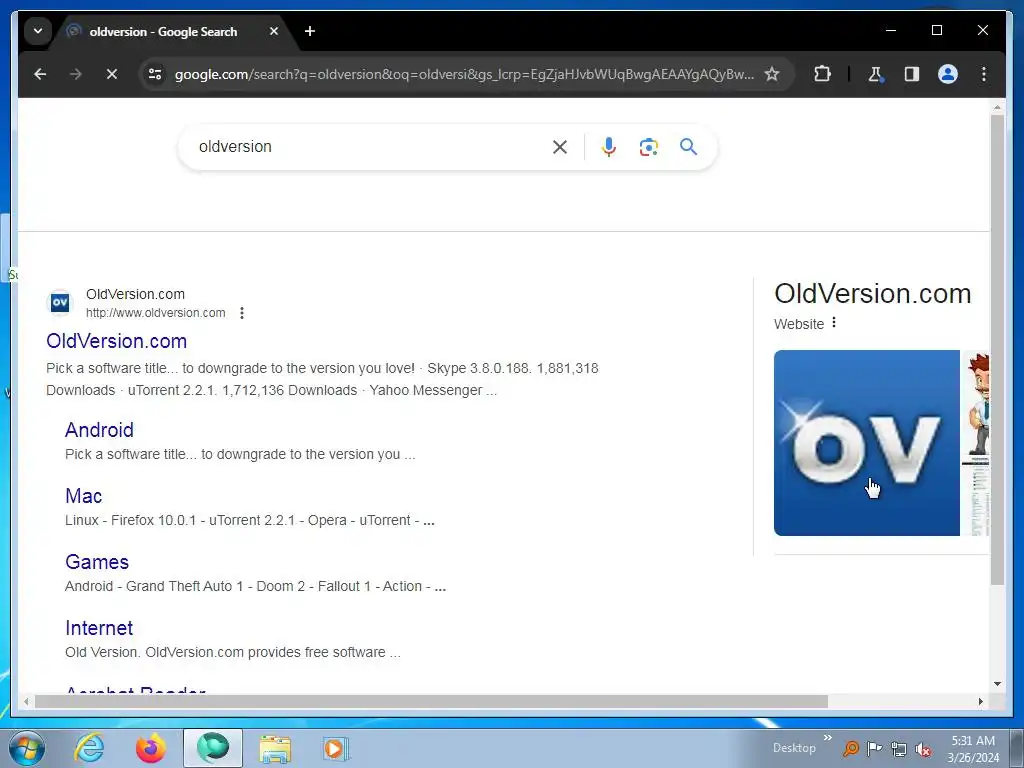Image resolution: width=1024 pixels, height=768 pixels.
Task: Click the forward navigation arrow
Action: coord(76,74)
